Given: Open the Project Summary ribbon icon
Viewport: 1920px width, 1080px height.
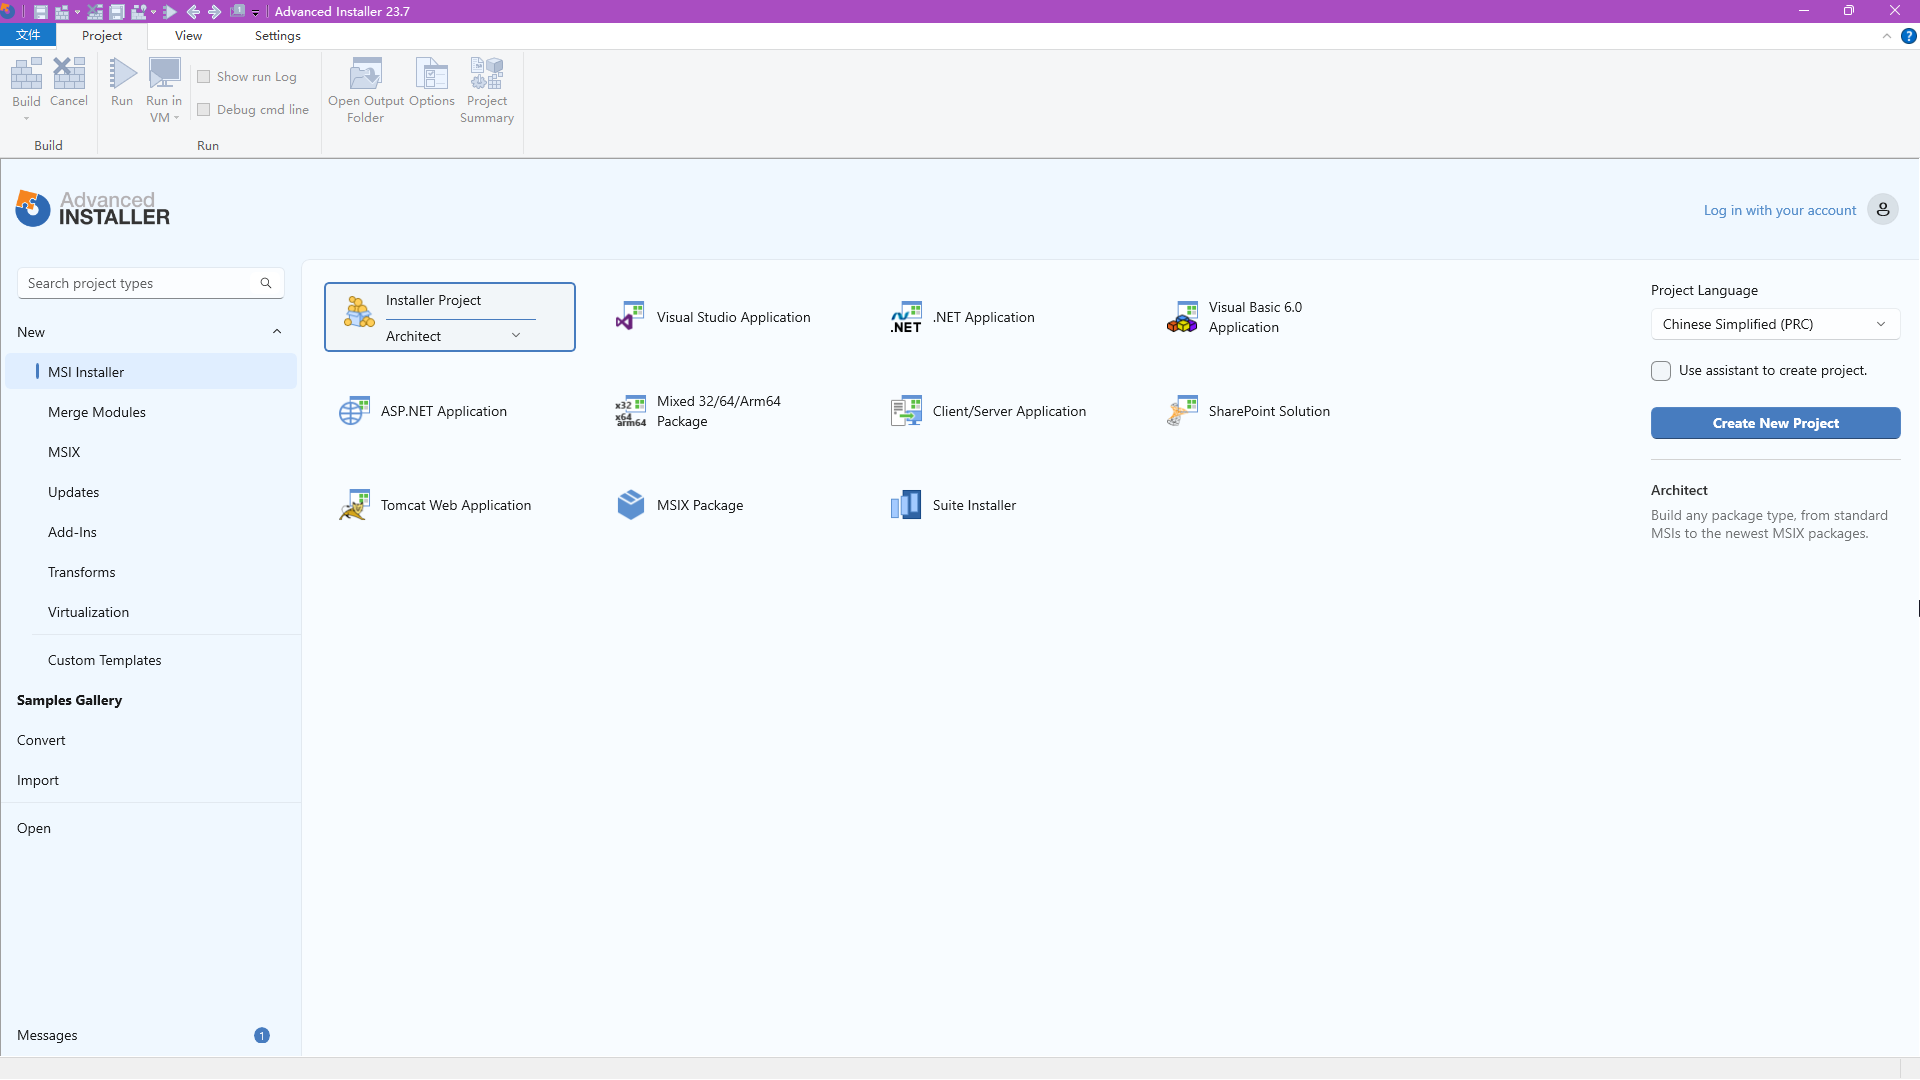Looking at the screenshot, I should click(487, 90).
